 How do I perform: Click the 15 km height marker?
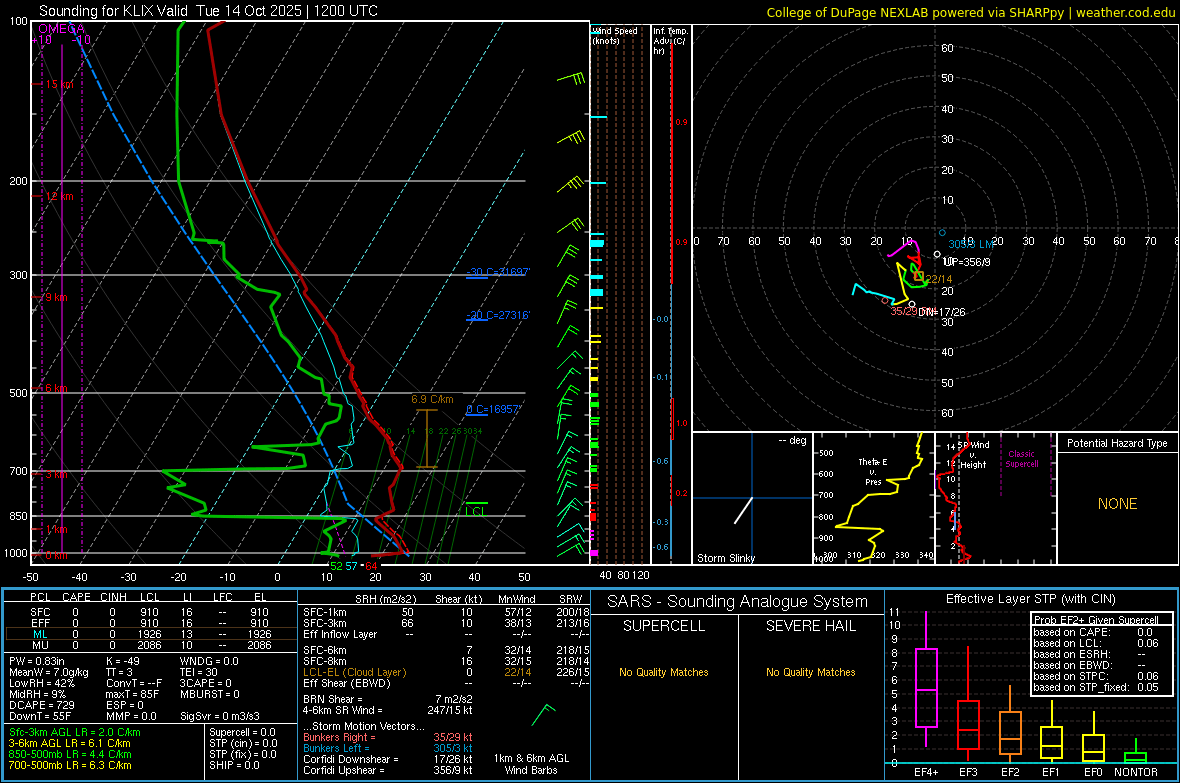point(59,84)
